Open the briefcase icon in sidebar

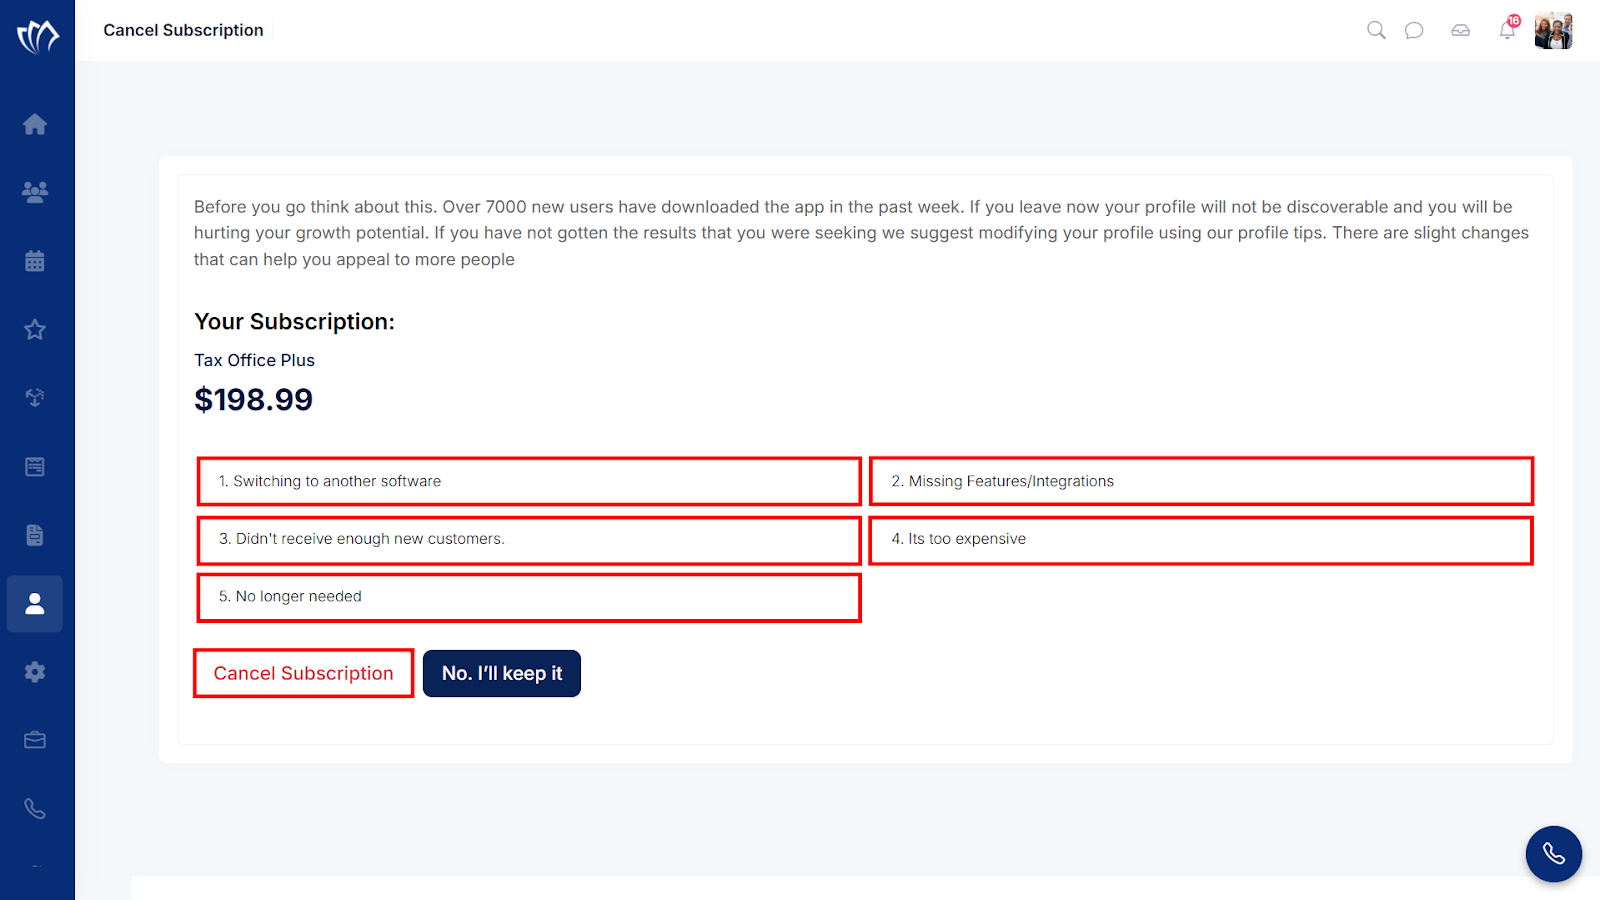point(35,740)
